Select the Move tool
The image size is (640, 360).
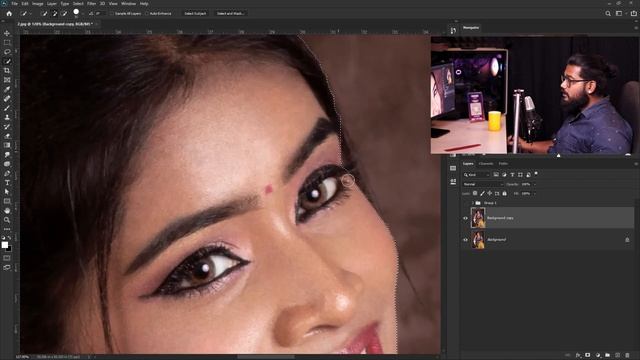coord(7,33)
